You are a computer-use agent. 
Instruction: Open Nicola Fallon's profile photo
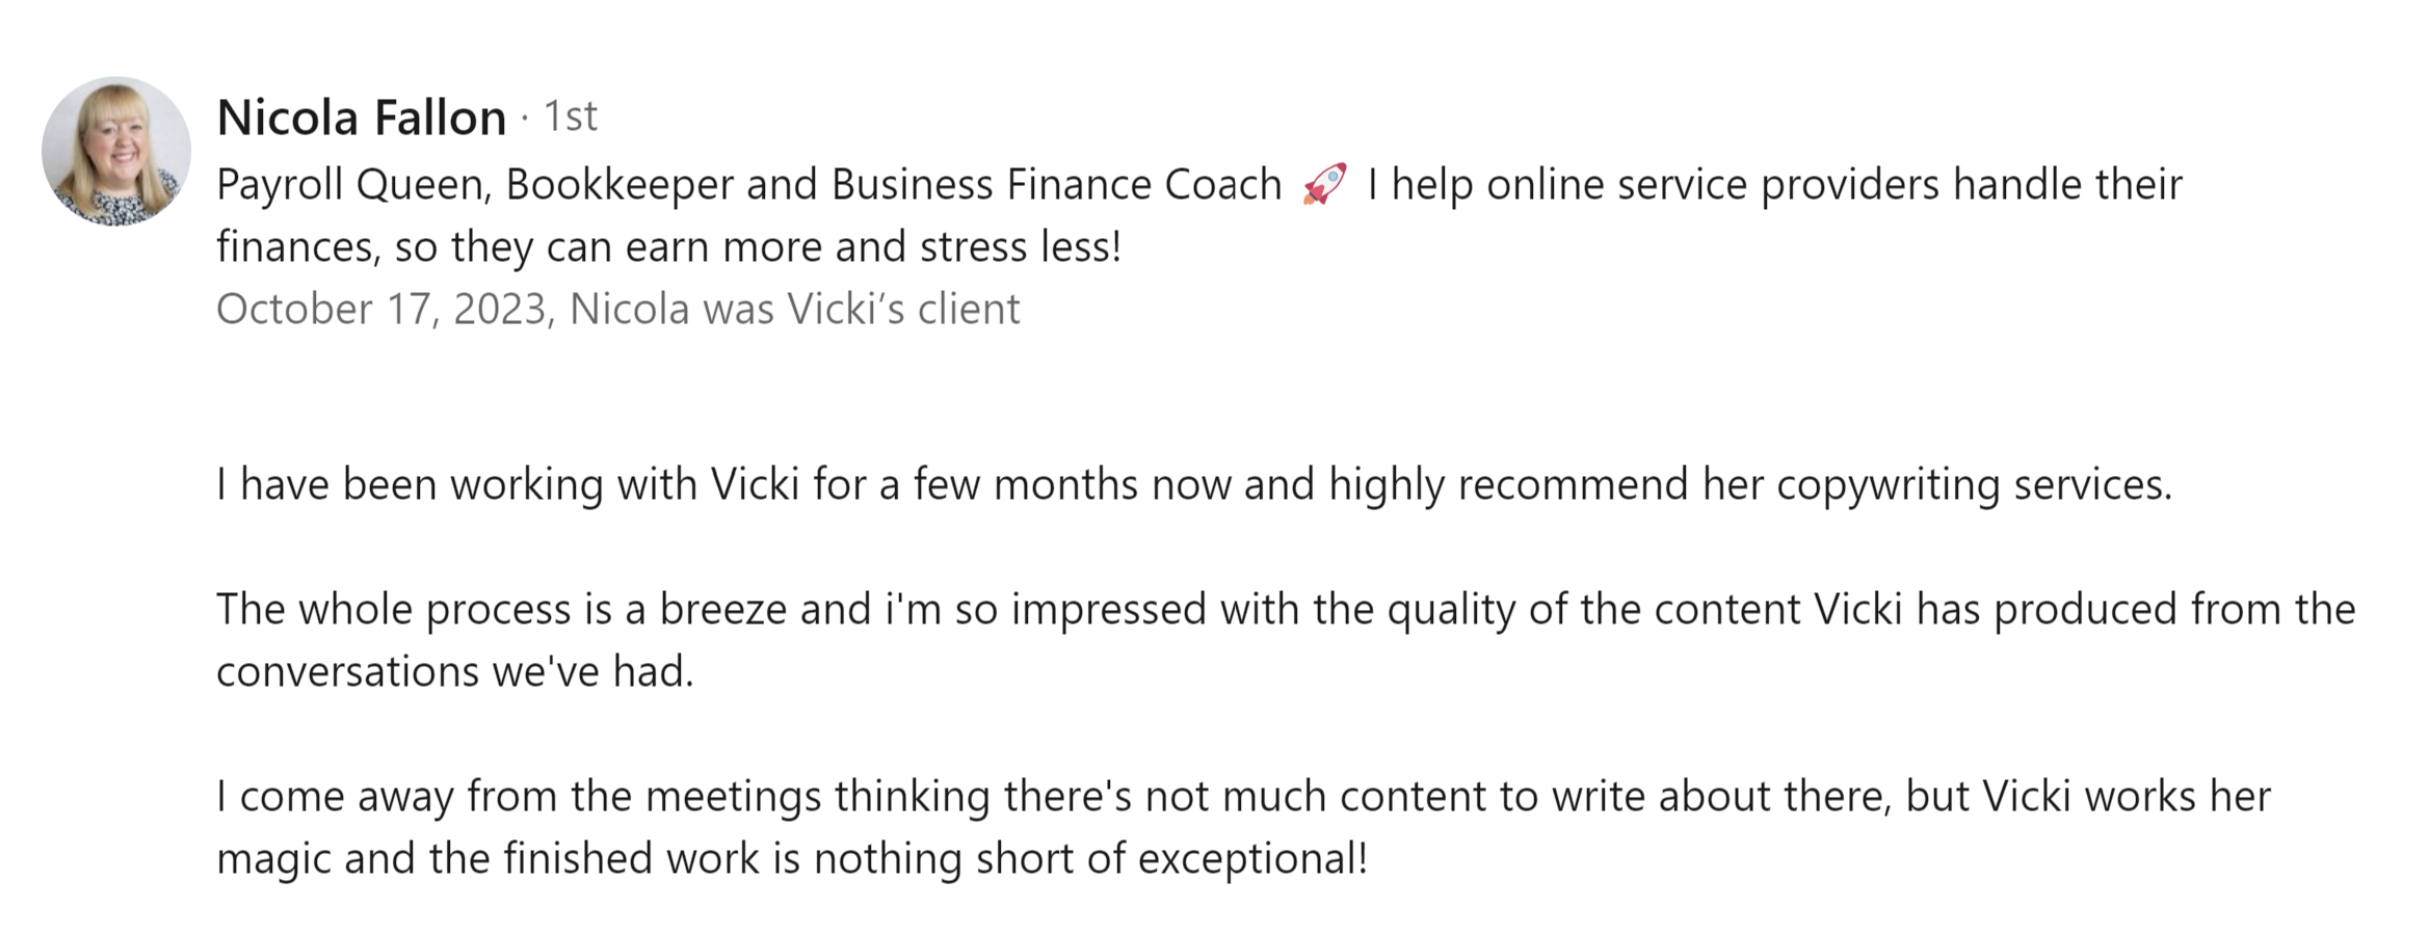tap(116, 151)
